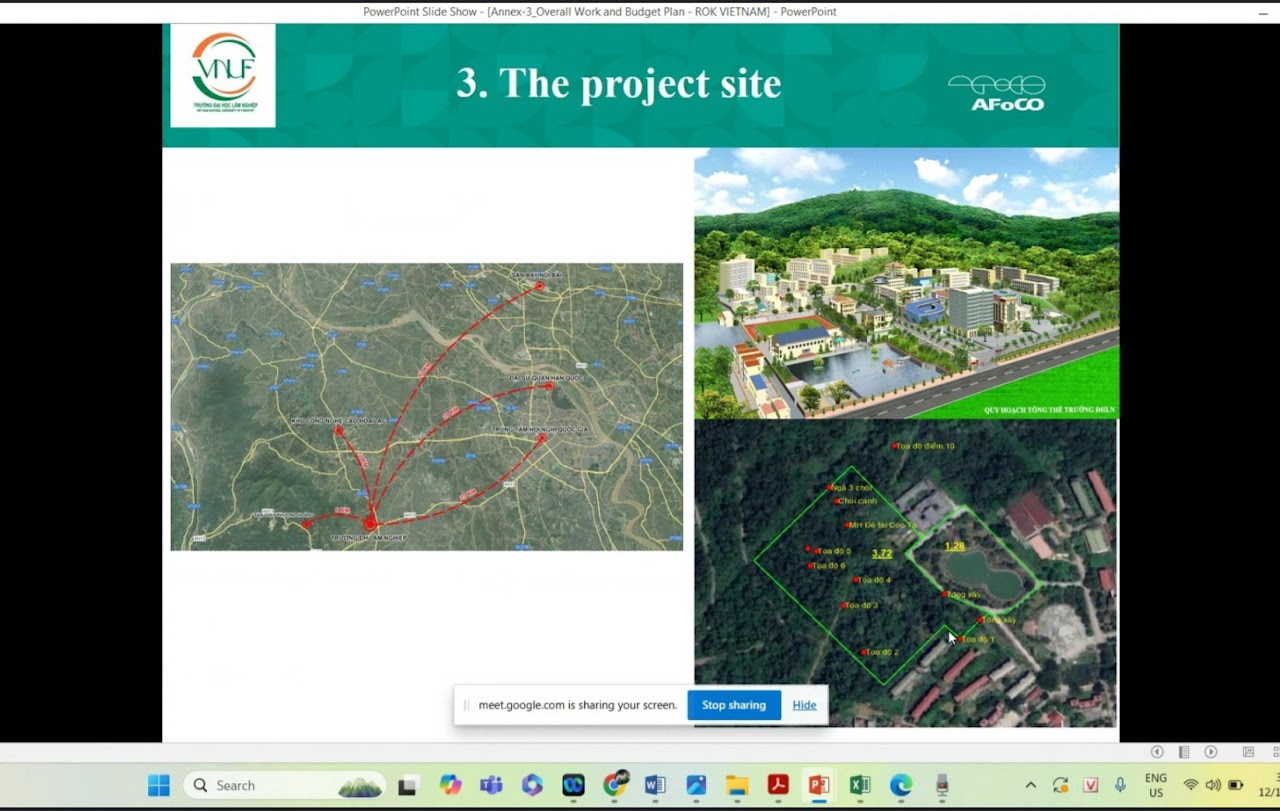Open Microsoft Word from the taskbar

coord(655,785)
